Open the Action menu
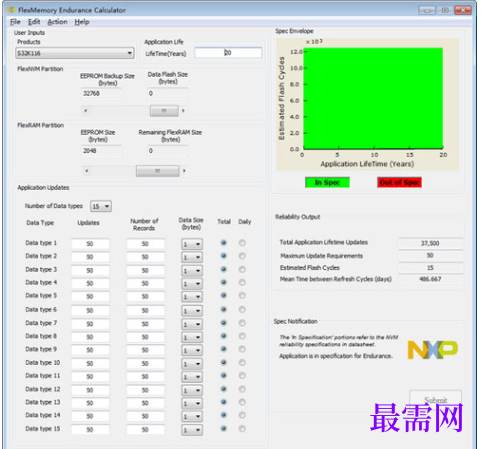This screenshot has width=482, height=449. (x=57, y=22)
